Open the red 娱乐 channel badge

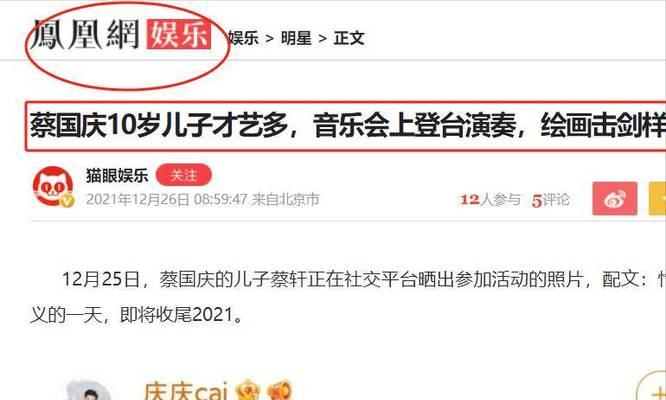(x=179, y=34)
